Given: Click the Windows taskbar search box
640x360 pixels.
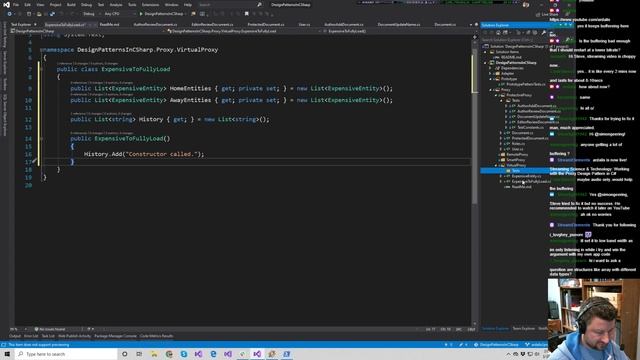Looking at the screenshot, I should [x=66, y=354].
